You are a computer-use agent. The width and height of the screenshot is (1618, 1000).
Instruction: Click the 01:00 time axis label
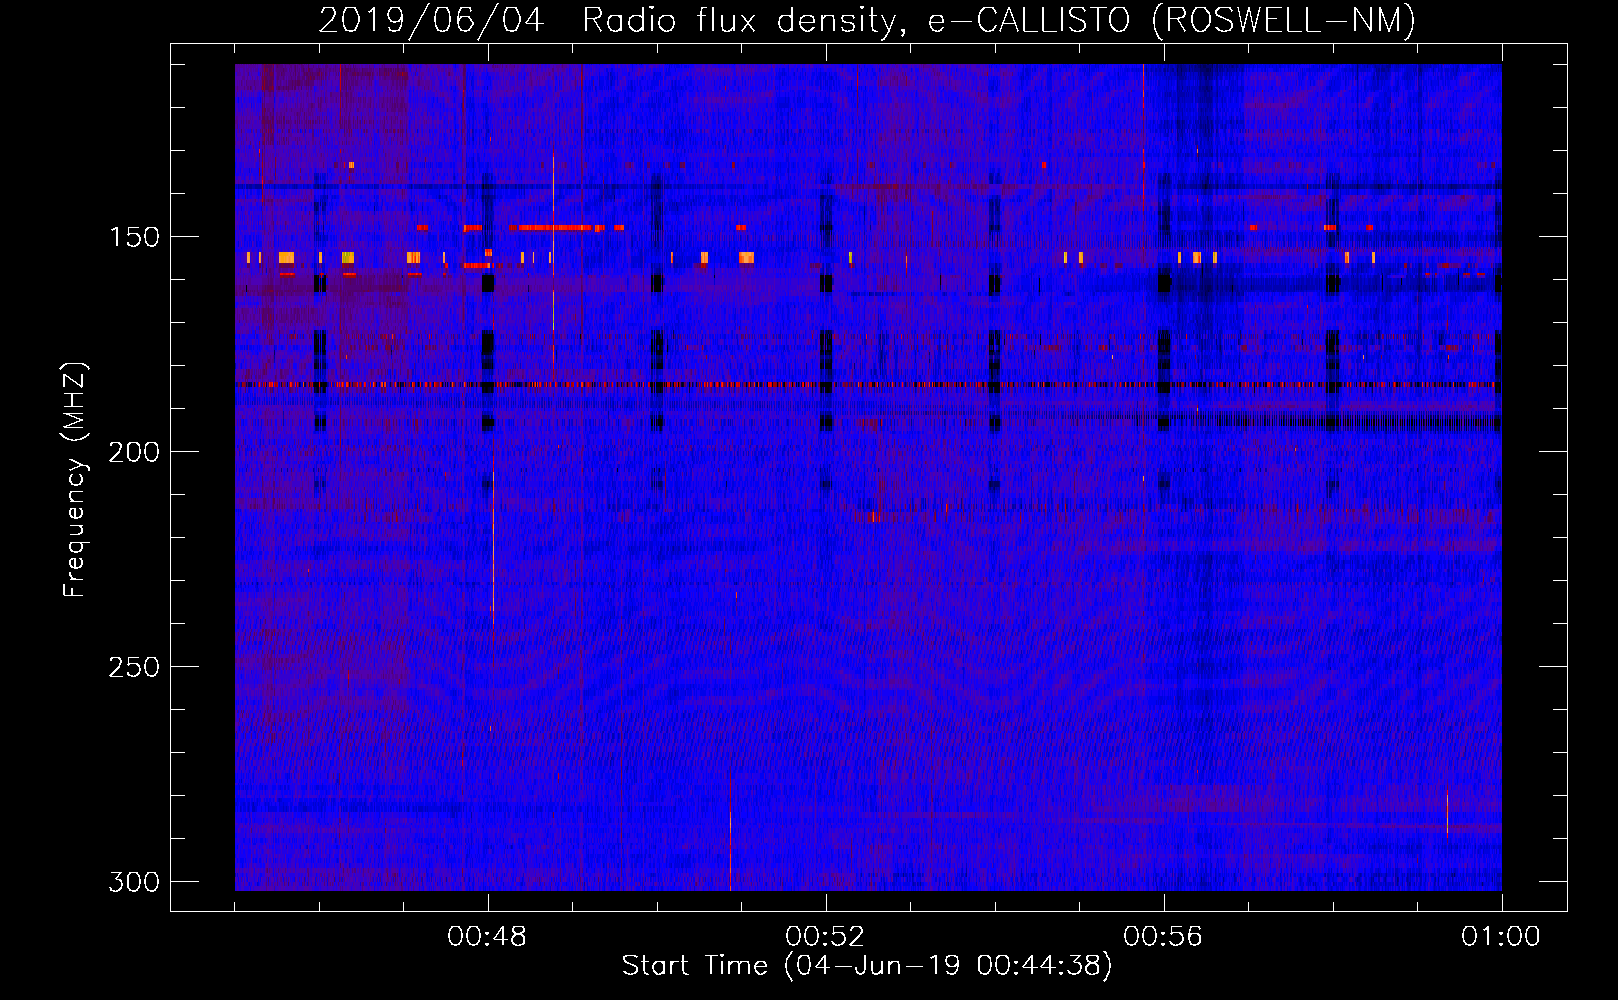coord(1501,937)
